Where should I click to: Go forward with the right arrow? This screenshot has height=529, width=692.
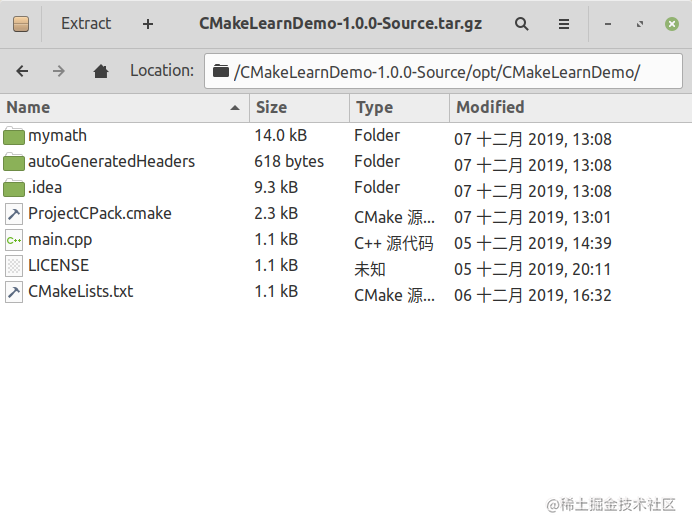tap(59, 71)
